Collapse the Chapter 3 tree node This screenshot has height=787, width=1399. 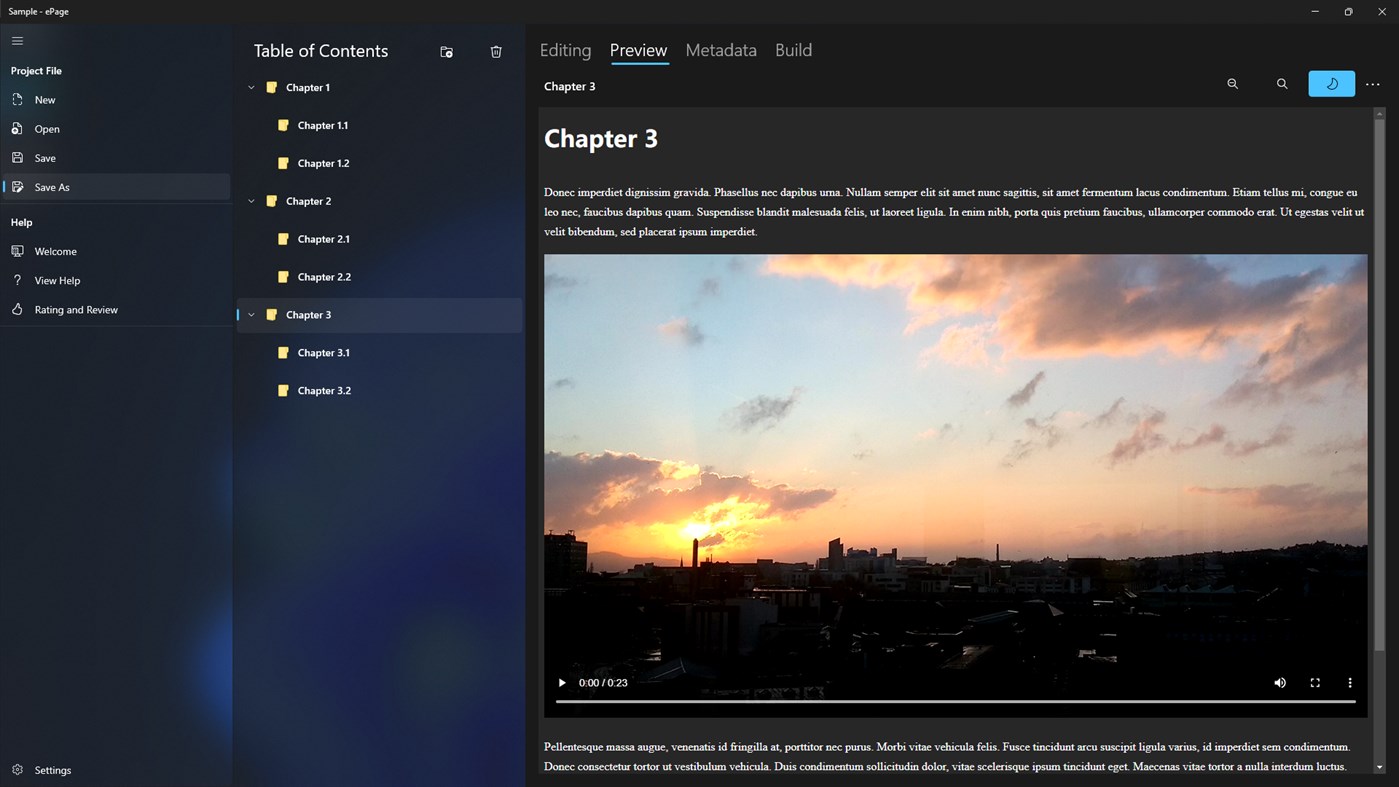[x=251, y=314]
